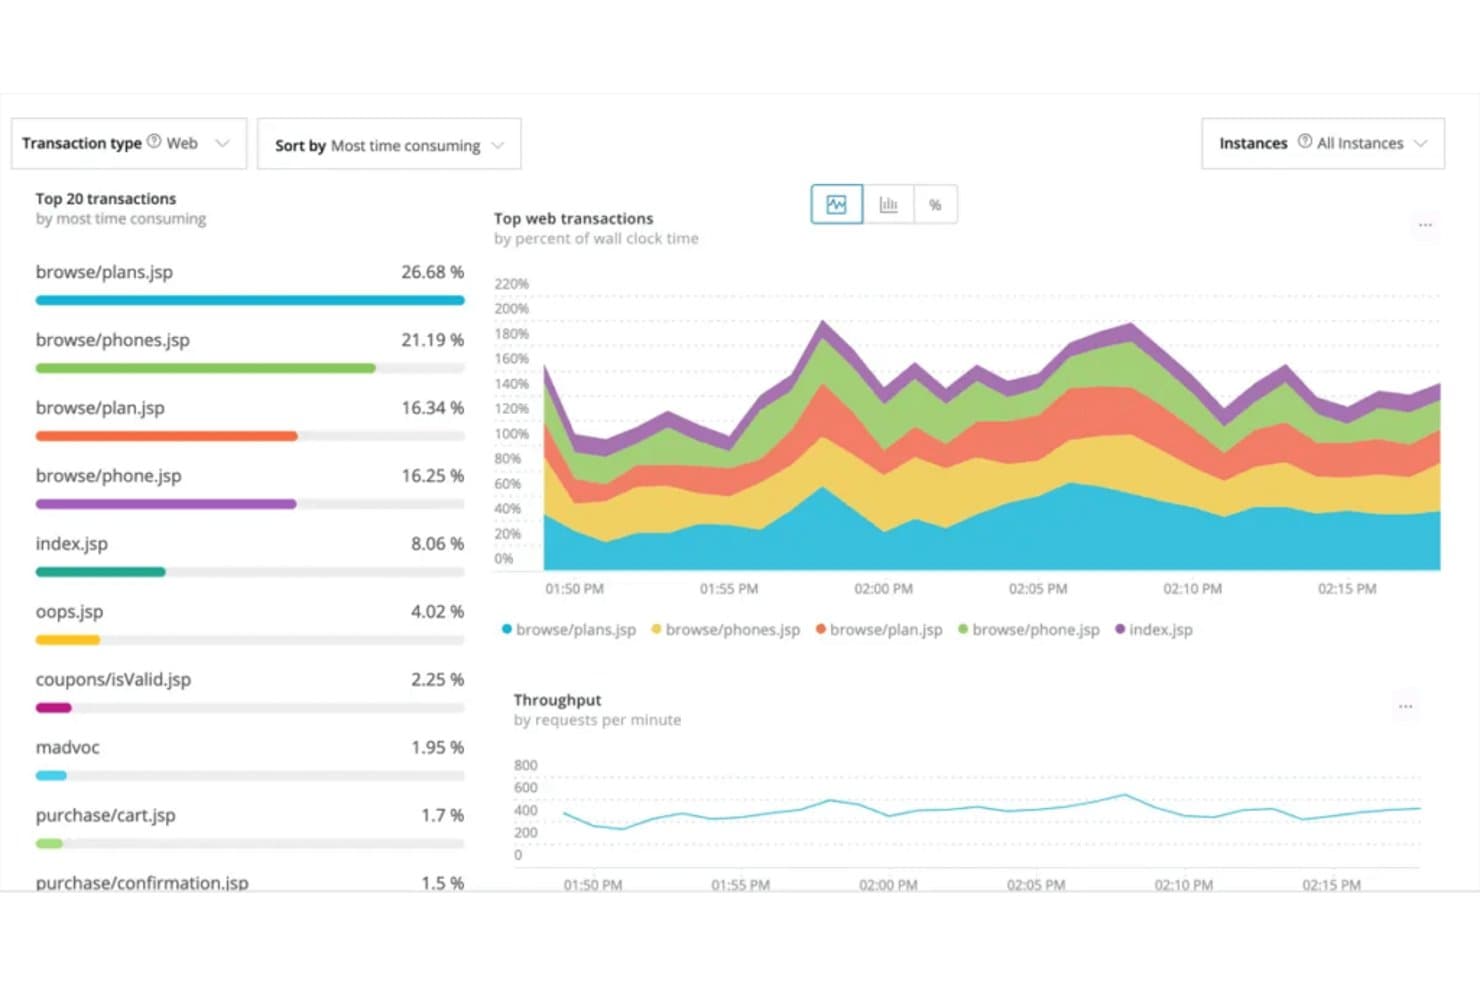Screen dimensions: 1480x987
Task: Click the Top web transactions chart title
Action: tap(573, 218)
